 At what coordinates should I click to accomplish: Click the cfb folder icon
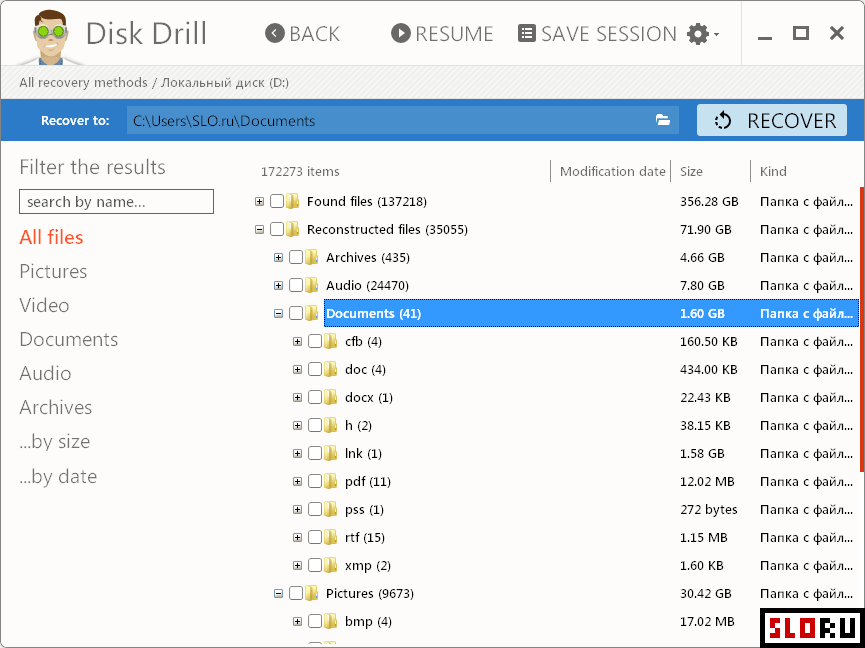330,341
